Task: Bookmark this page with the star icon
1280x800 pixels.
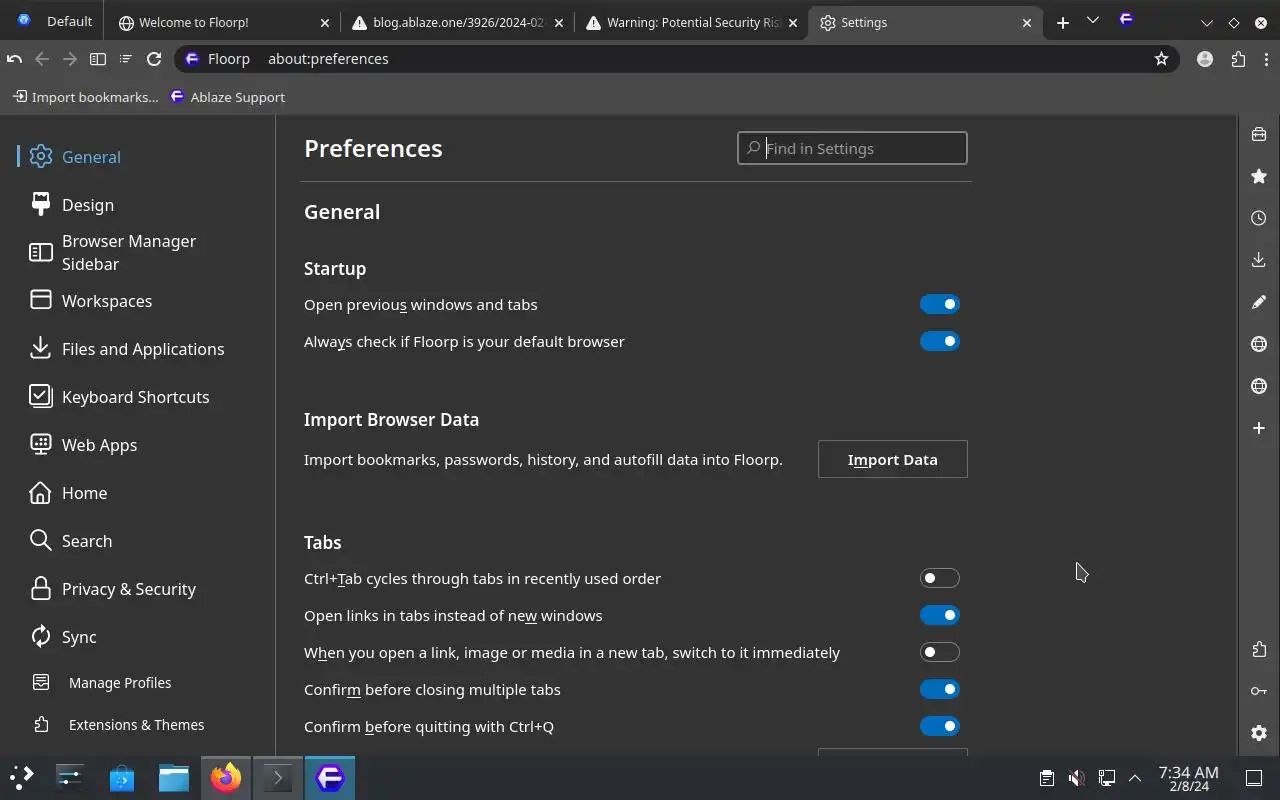Action: point(1161,59)
